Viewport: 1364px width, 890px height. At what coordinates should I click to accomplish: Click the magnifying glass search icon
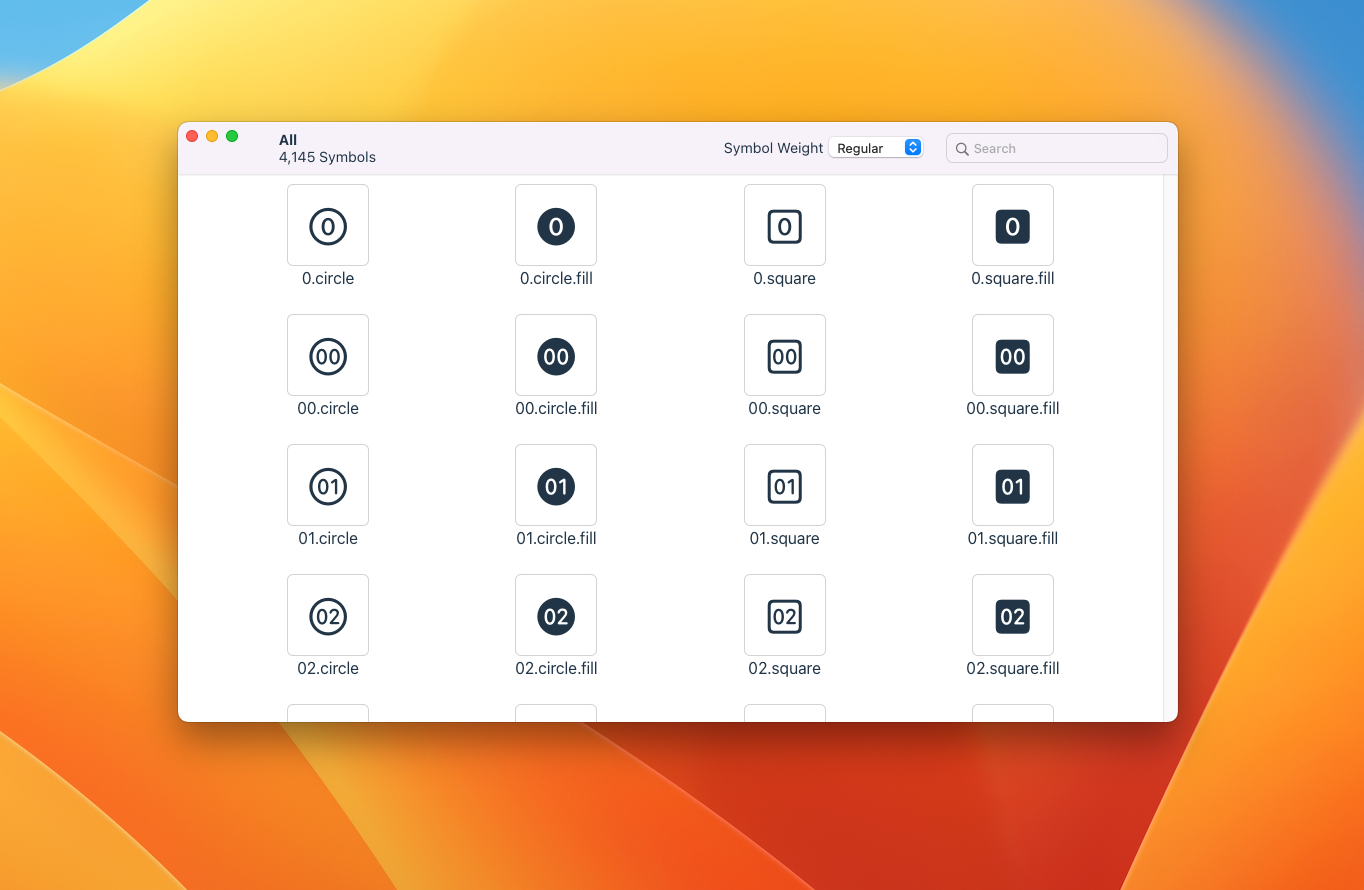pyautogui.click(x=962, y=149)
